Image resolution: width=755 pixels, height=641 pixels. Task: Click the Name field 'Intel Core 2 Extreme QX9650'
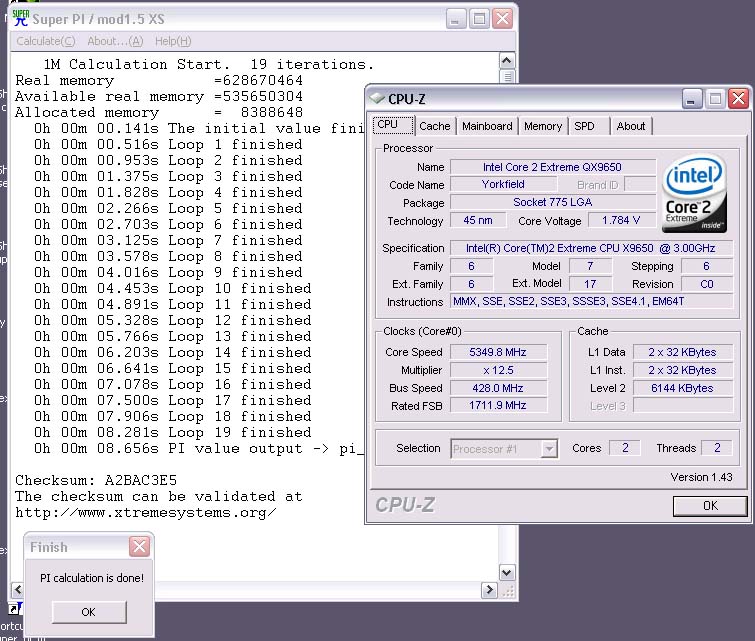click(553, 167)
